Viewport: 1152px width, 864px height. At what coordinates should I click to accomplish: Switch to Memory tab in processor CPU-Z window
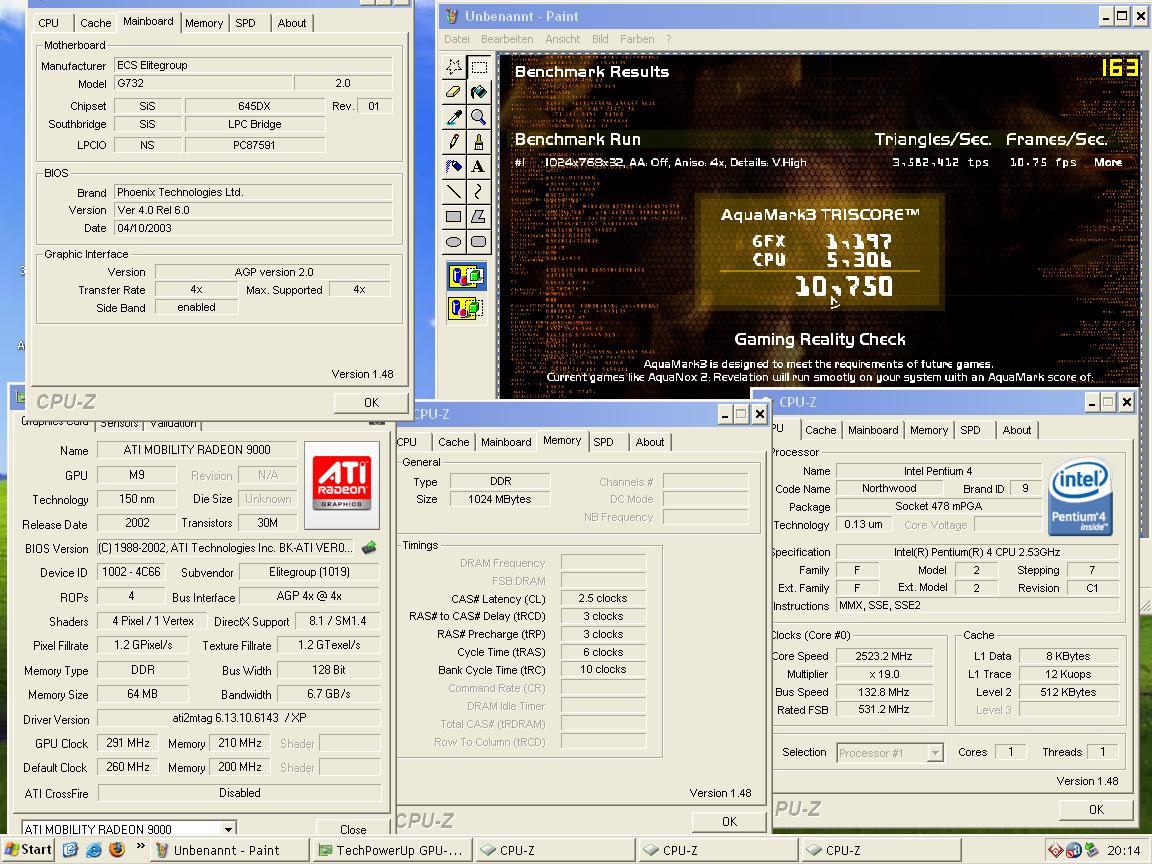coord(929,430)
